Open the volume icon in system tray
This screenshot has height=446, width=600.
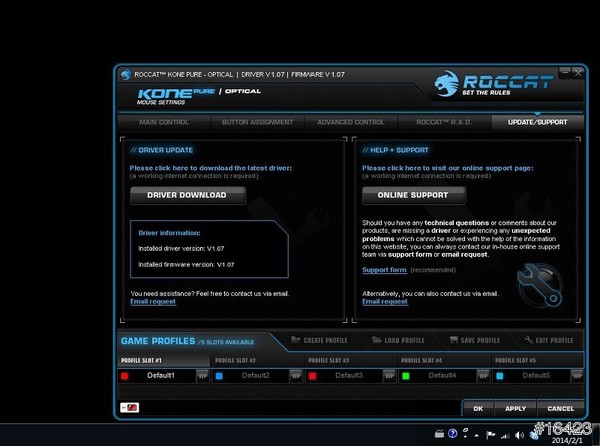pyautogui.click(x=519, y=434)
